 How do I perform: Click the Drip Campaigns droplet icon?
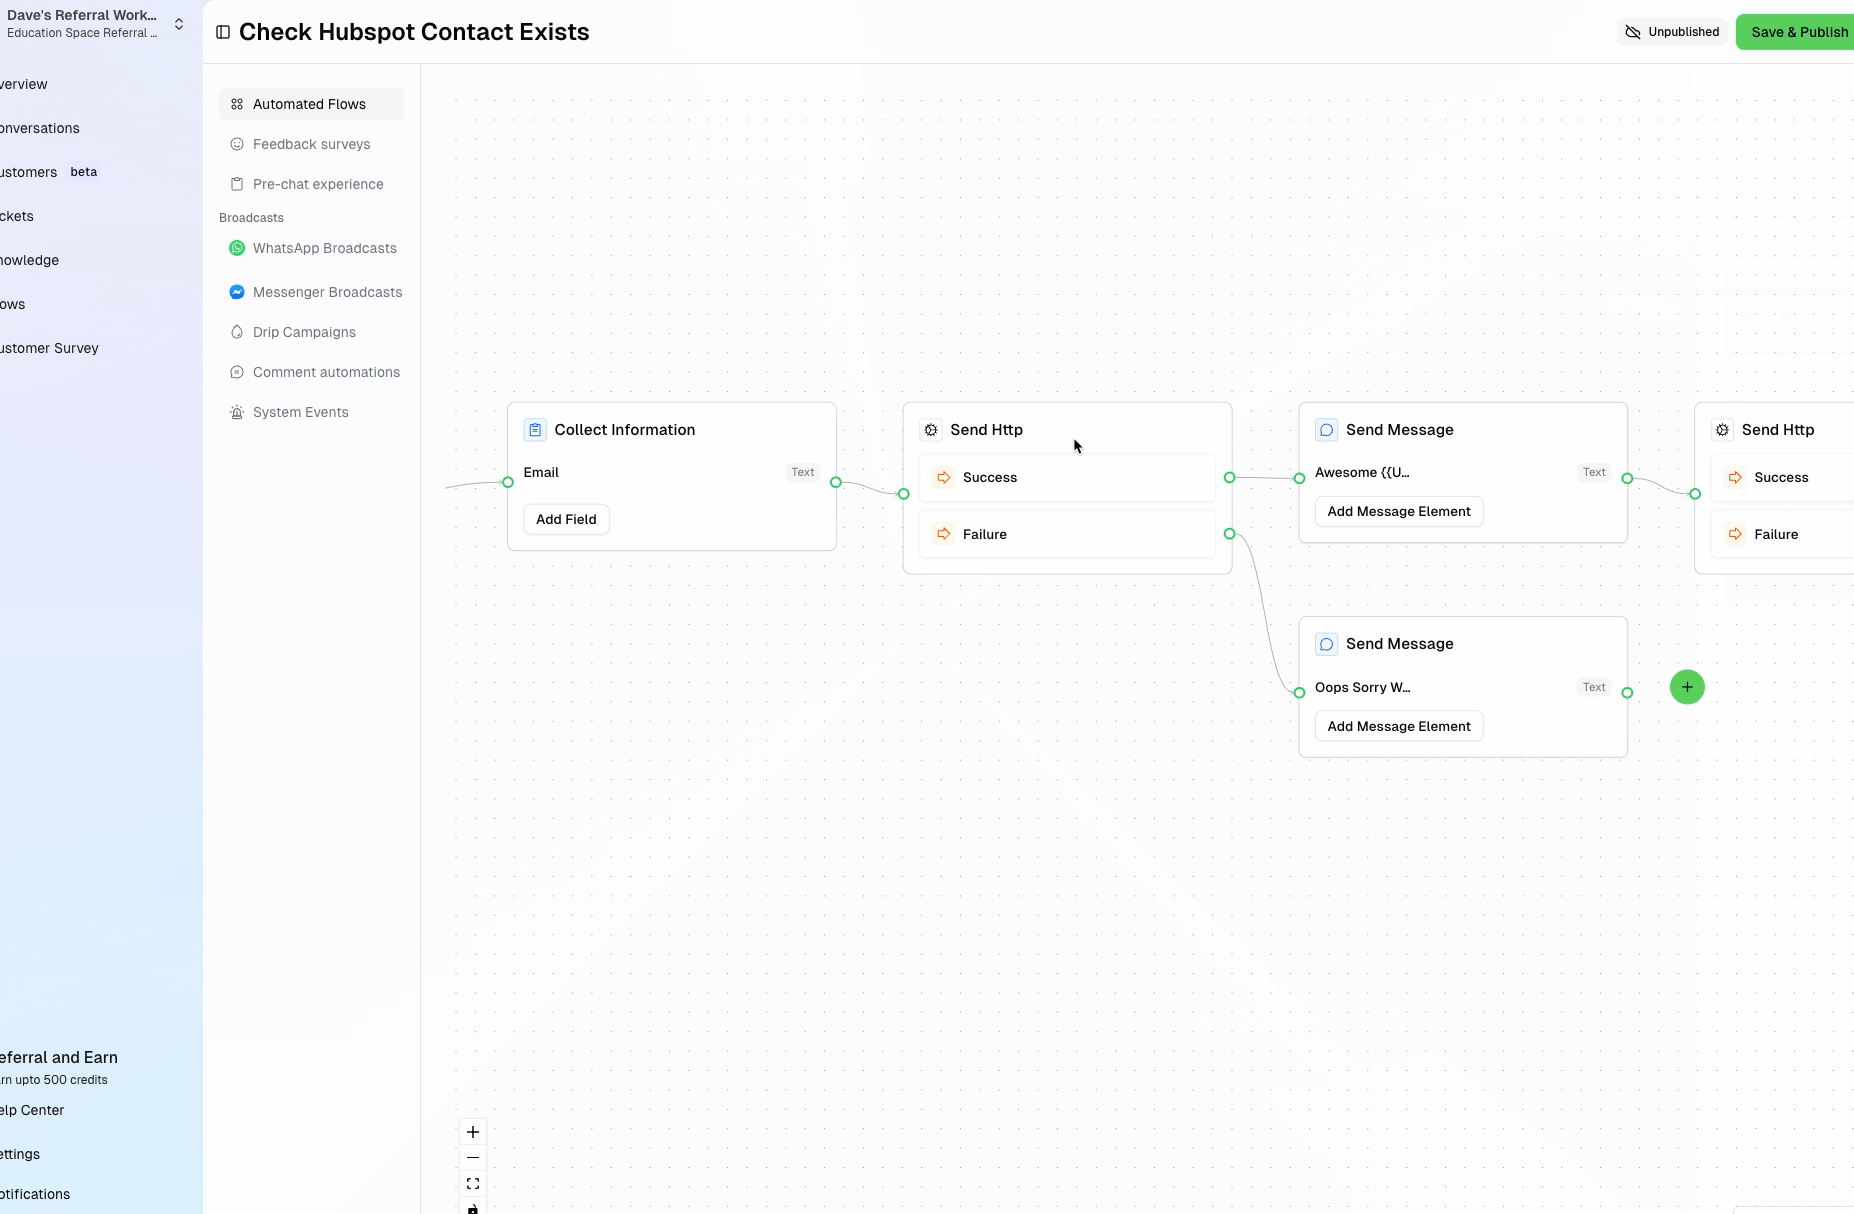click(x=236, y=331)
